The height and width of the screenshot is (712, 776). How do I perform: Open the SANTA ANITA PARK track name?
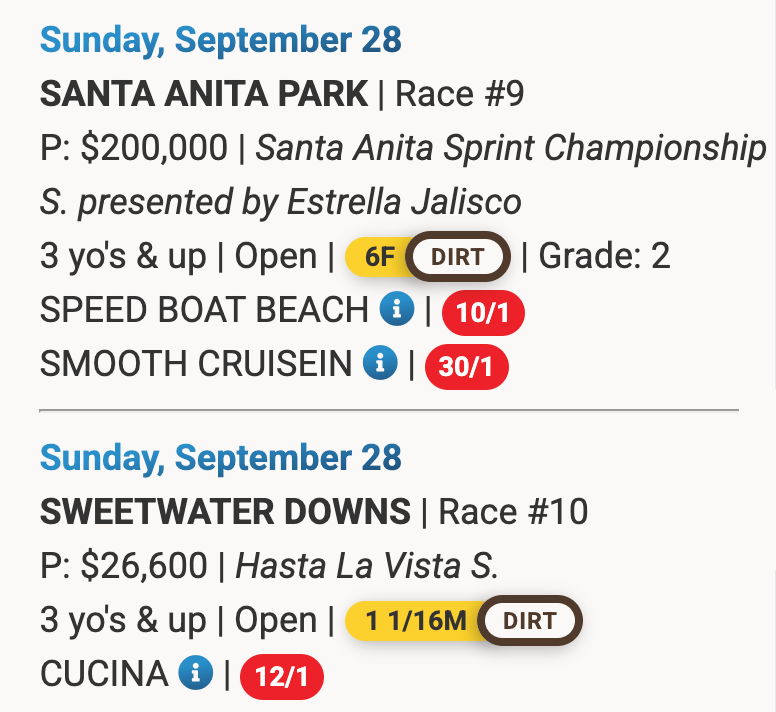(x=204, y=95)
